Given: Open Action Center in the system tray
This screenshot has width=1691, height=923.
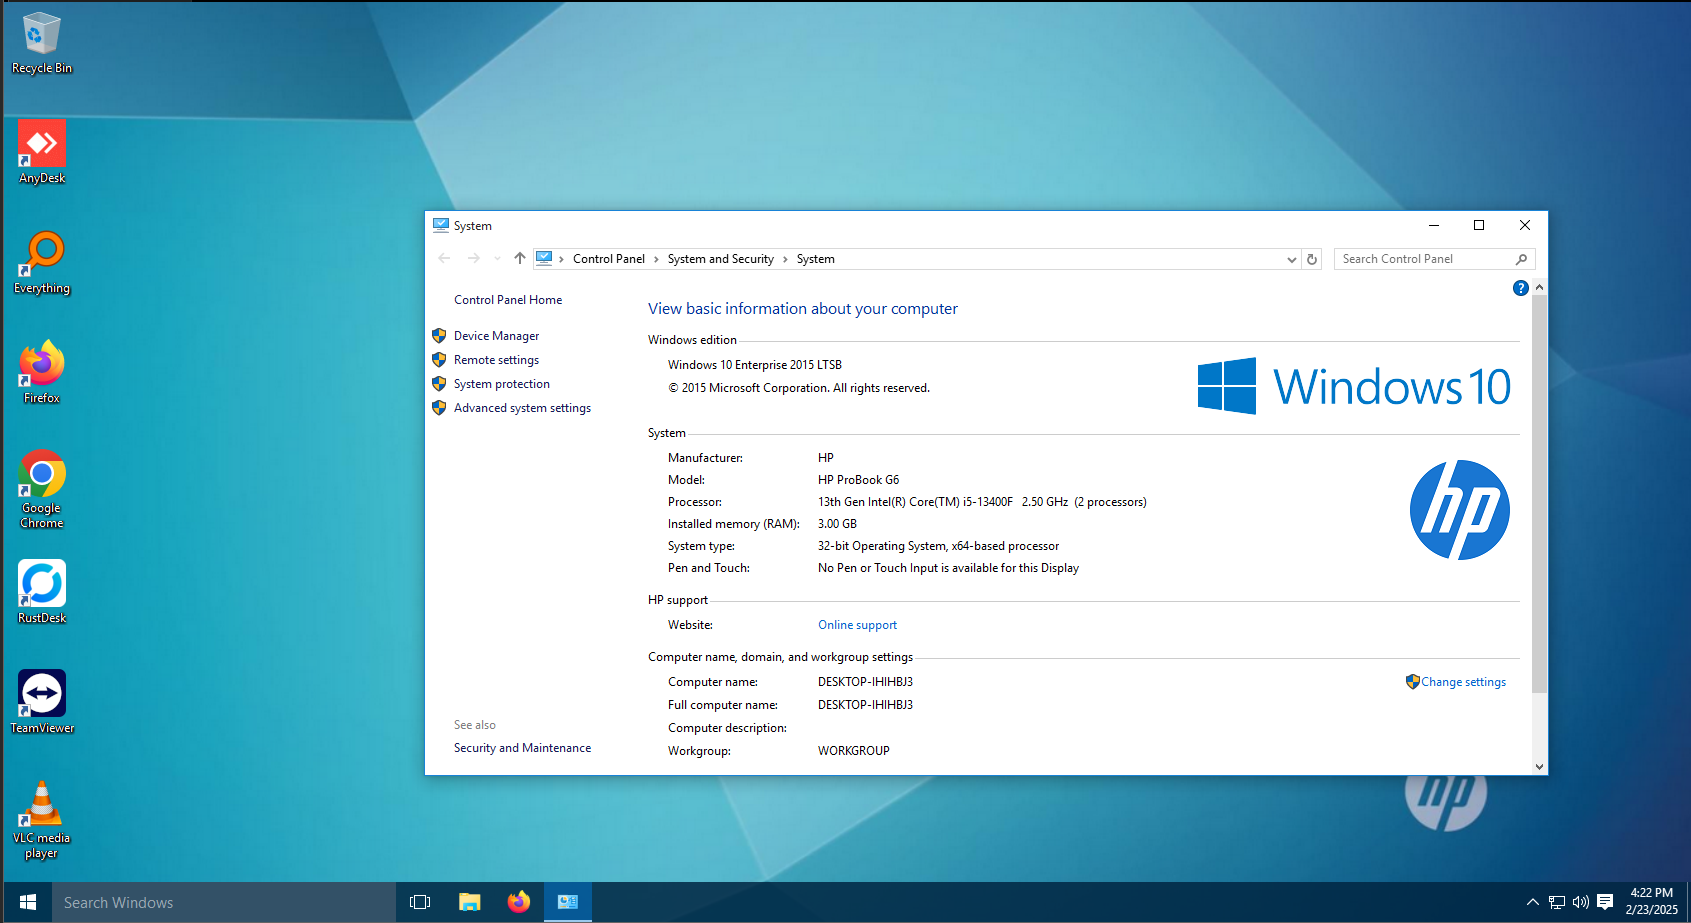Looking at the screenshot, I should click(x=1606, y=901).
